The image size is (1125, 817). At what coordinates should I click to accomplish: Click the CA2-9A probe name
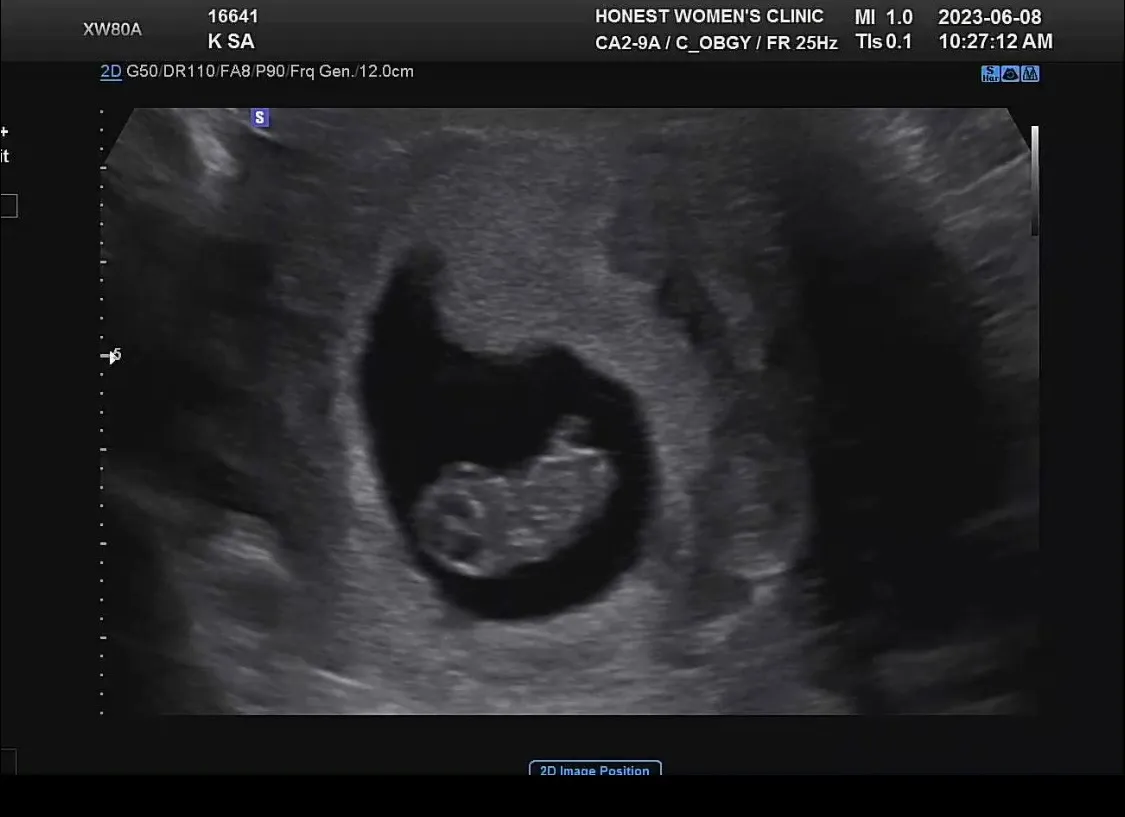(x=627, y=43)
